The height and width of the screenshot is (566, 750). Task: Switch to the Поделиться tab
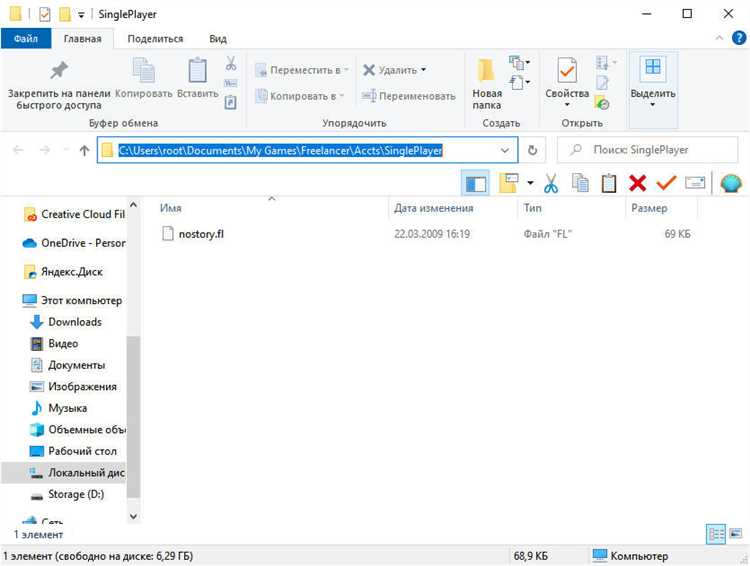pyautogui.click(x=155, y=39)
